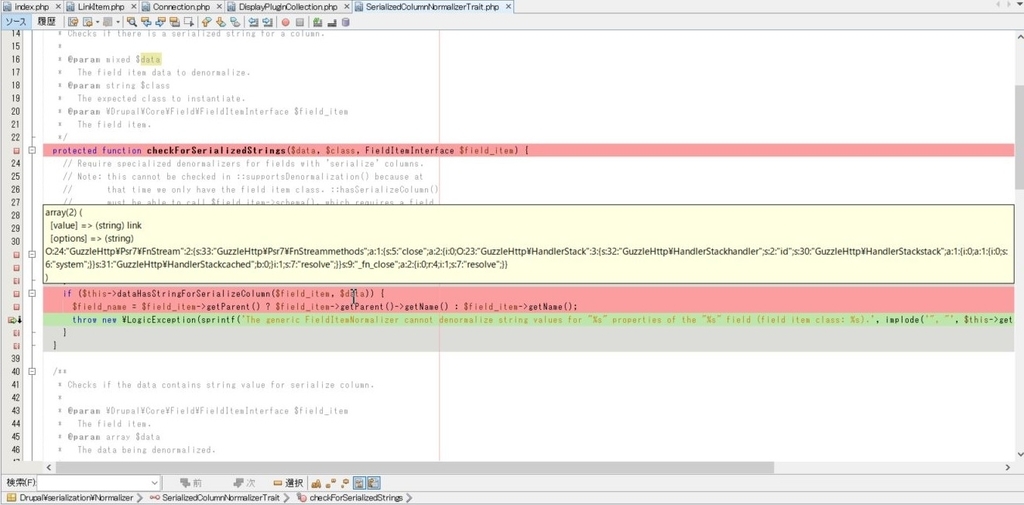Click the database cylinder toolbar icon

(345, 22)
